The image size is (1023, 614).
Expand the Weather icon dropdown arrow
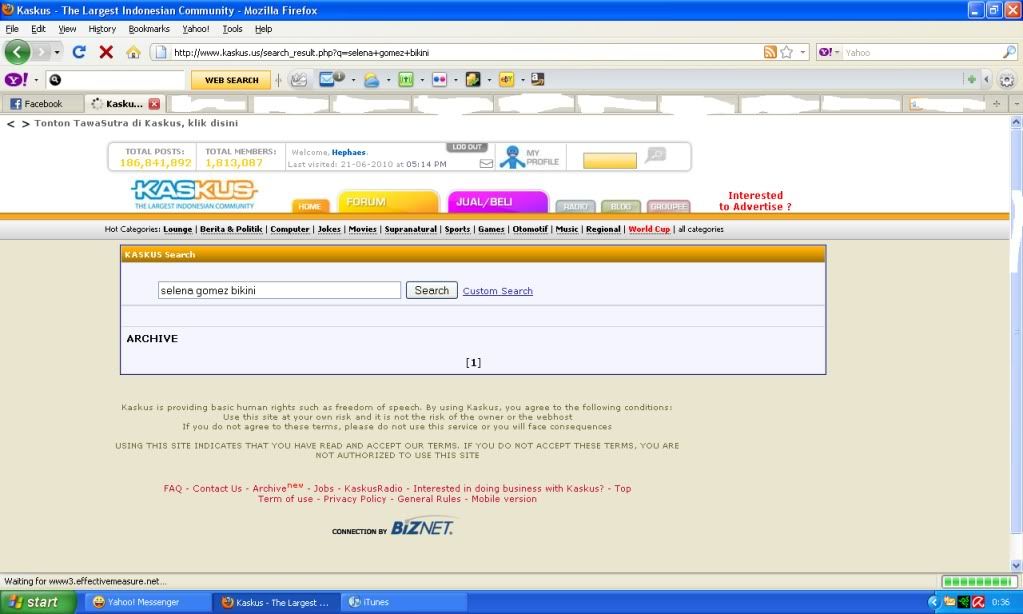[388, 80]
